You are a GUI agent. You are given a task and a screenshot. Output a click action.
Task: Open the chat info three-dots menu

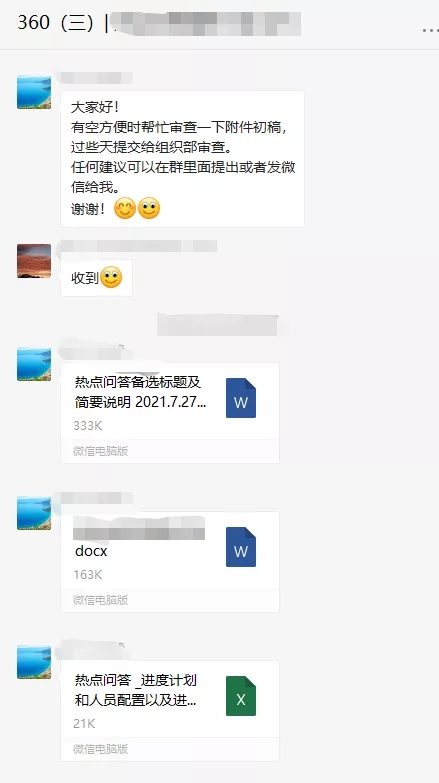(430, 30)
